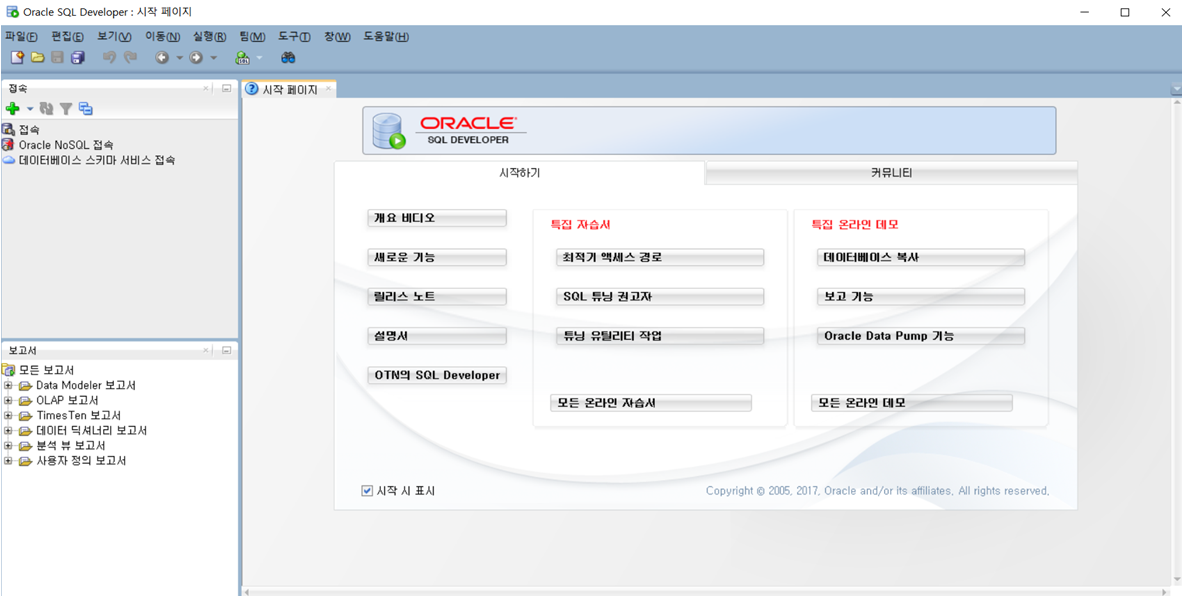Expand the OLAP 보고서 node
This screenshot has width=1183, height=597.
(x=8, y=400)
